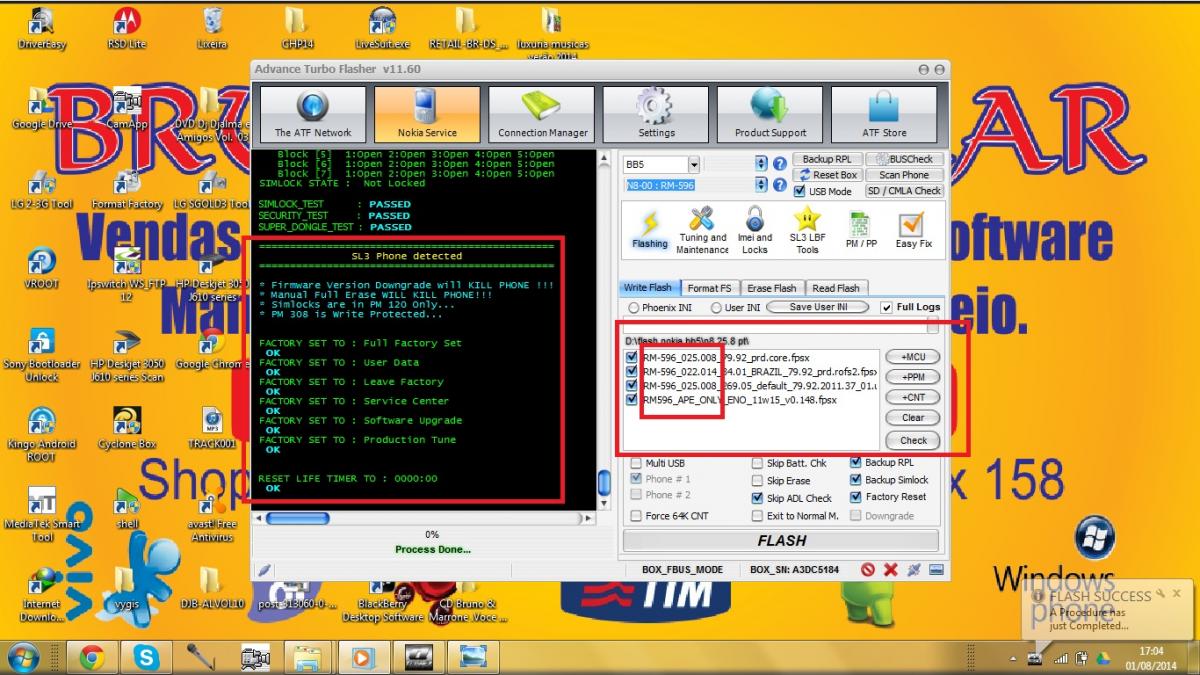
Task: Enable Force 64K CNT checkbox
Action: (x=634, y=516)
